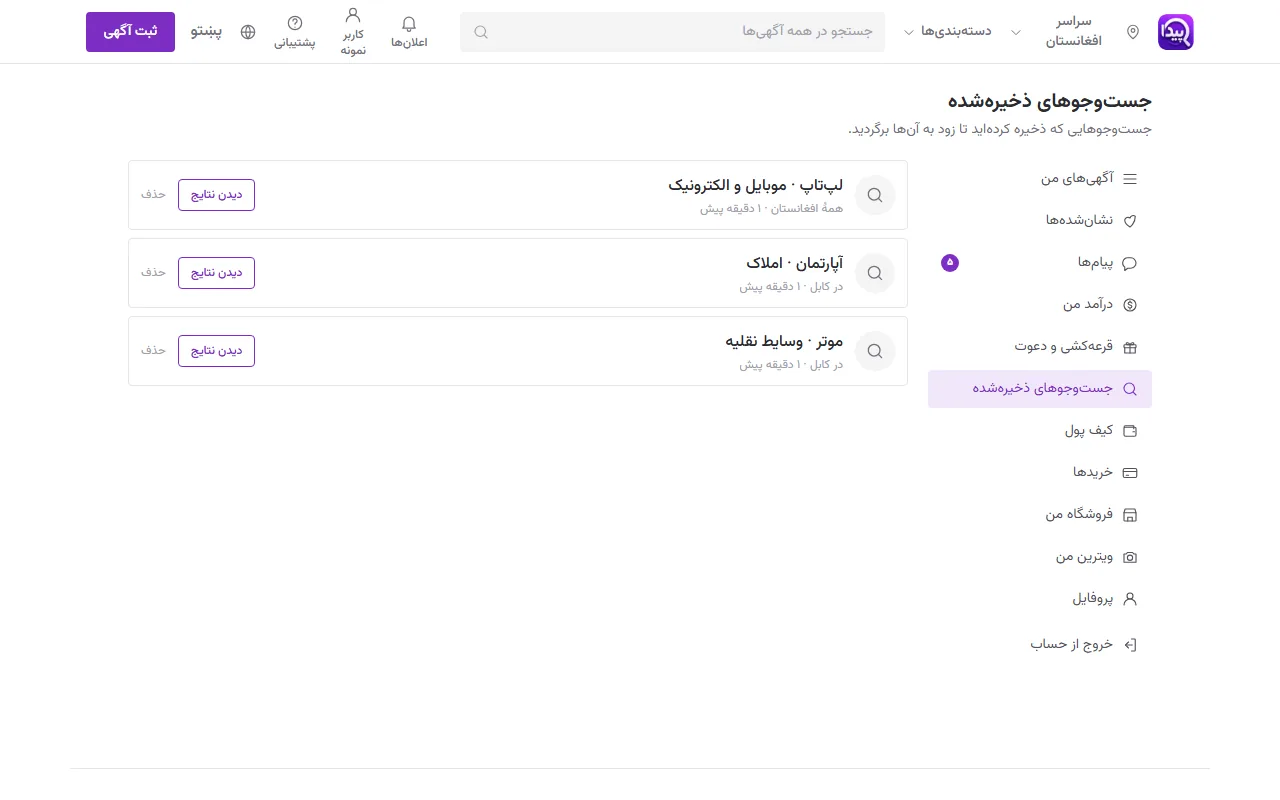
Task: Open خریدها in sidebar
Action: tap(1040, 473)
